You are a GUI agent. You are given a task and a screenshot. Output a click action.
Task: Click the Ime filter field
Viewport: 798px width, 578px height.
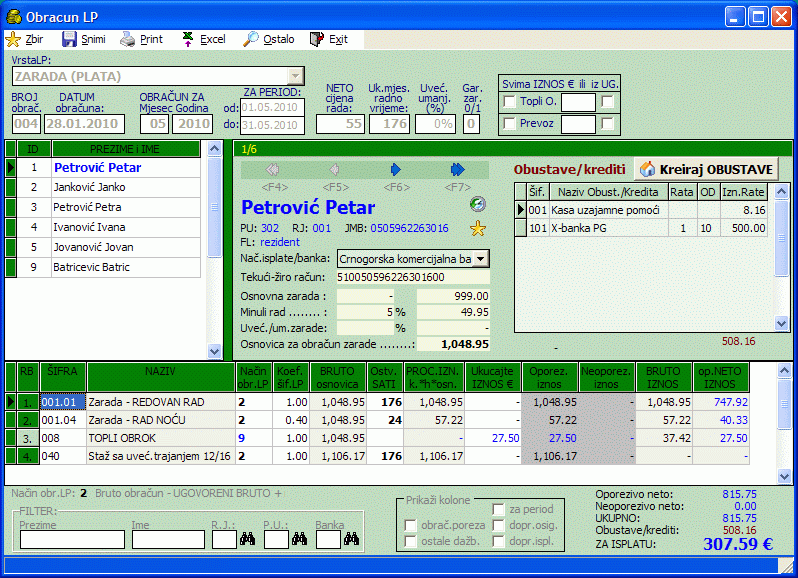[x=168, y=539]
